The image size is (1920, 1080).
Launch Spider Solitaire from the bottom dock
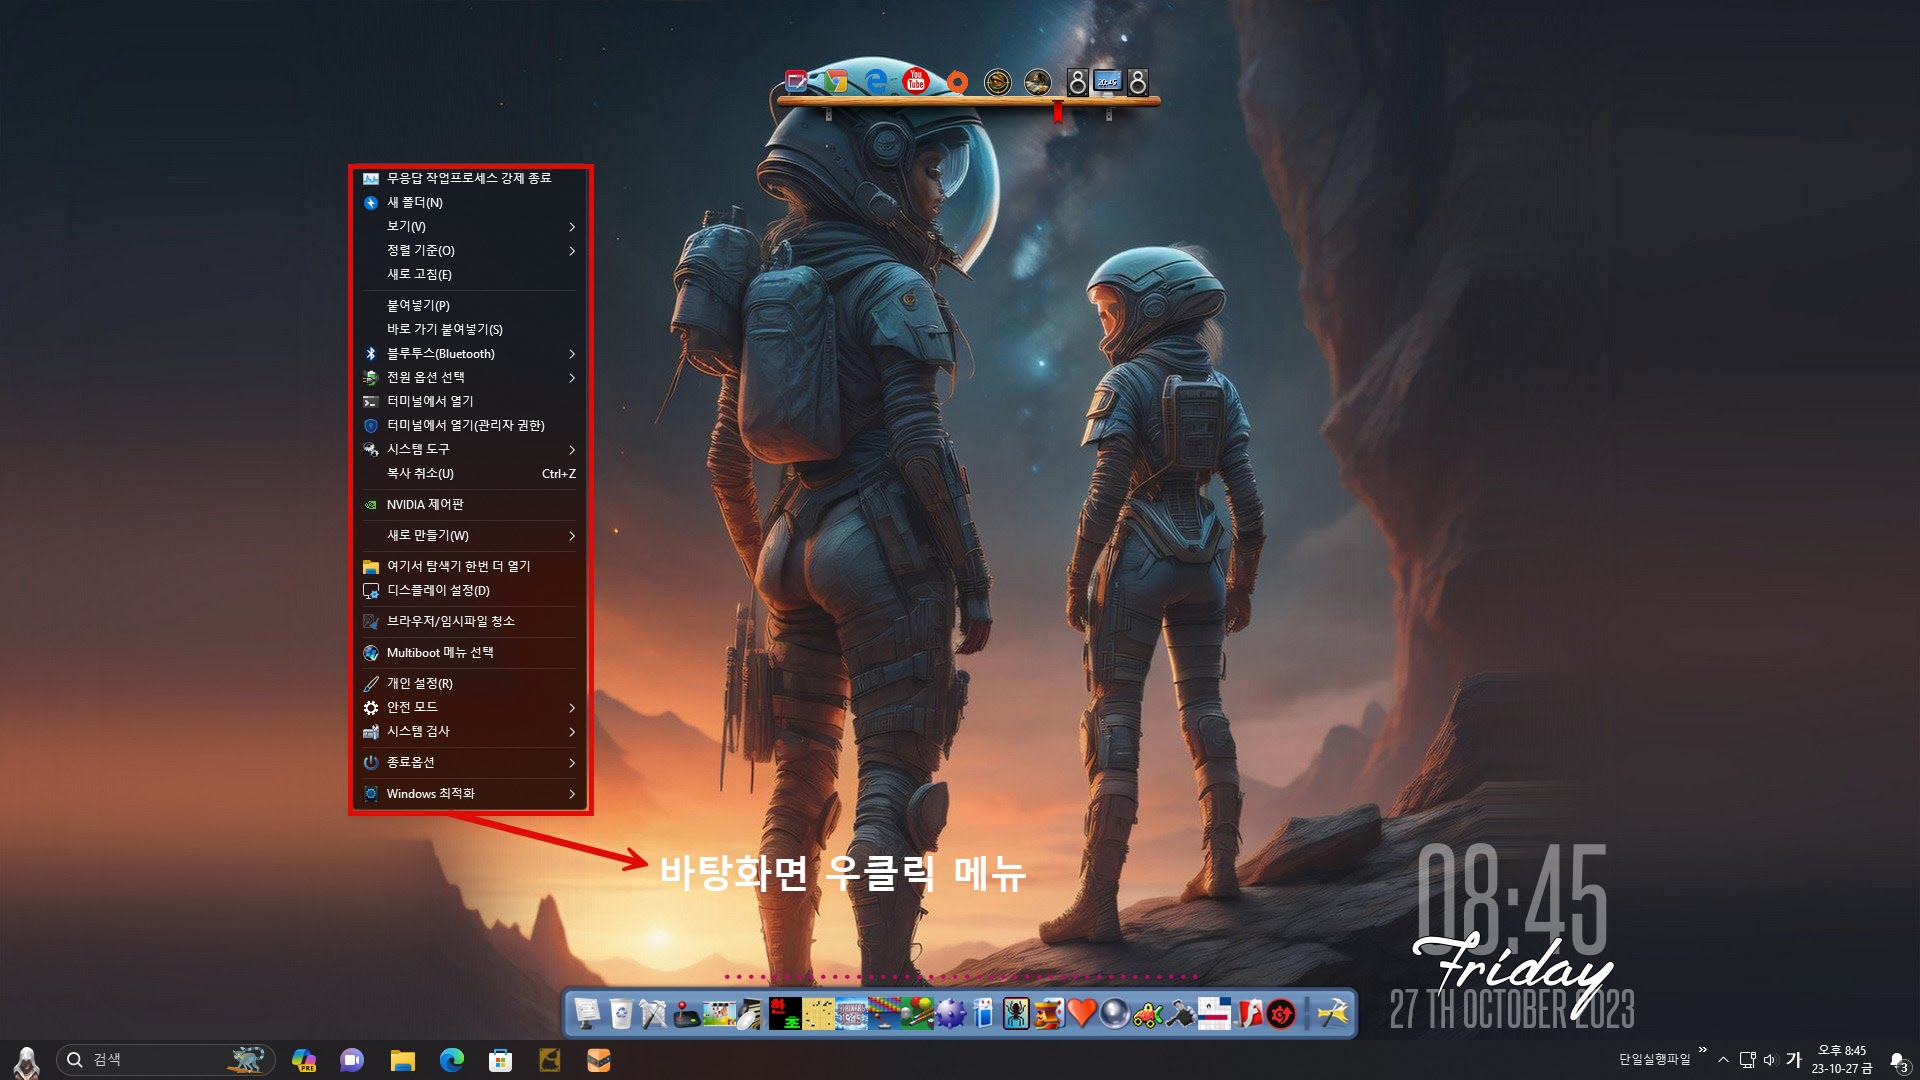click(1016, 1013)
